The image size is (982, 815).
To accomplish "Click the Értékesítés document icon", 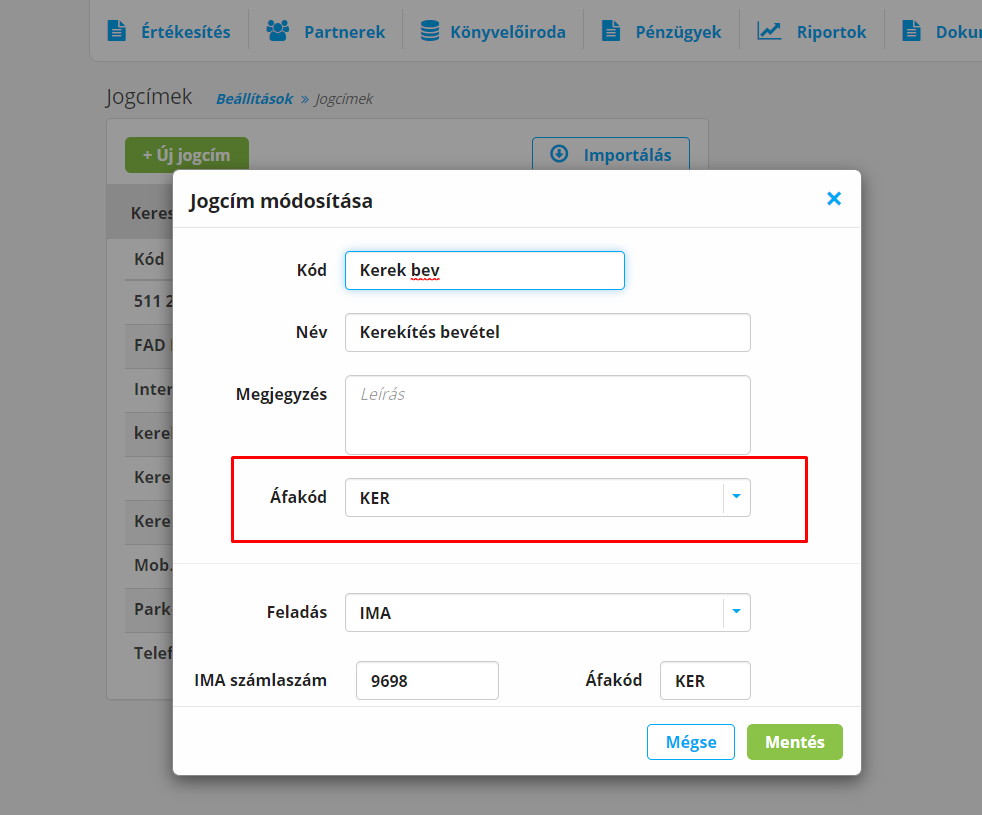I will (117, 31).
